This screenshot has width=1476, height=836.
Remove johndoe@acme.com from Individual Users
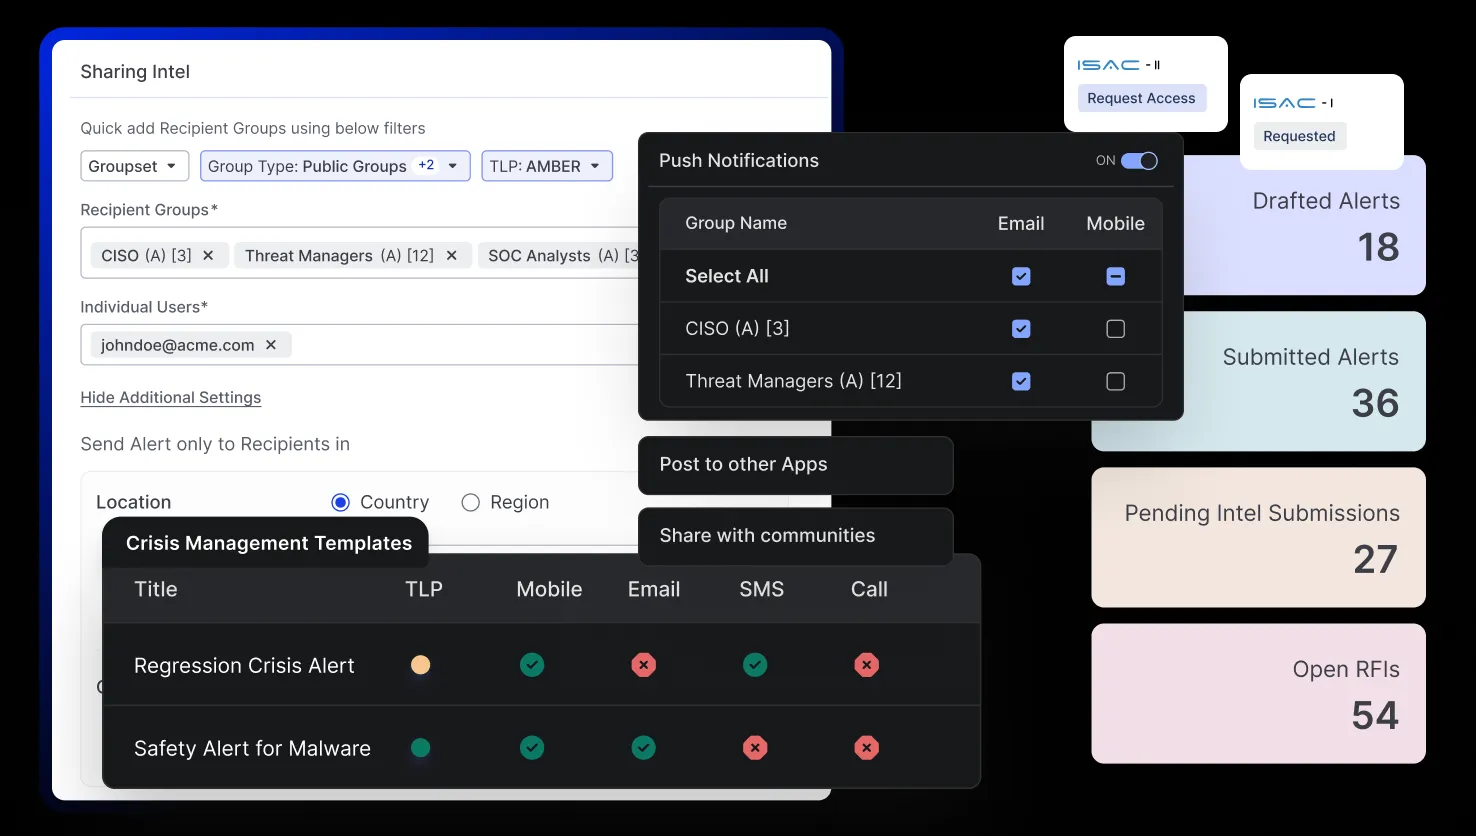tap(270, 345)
